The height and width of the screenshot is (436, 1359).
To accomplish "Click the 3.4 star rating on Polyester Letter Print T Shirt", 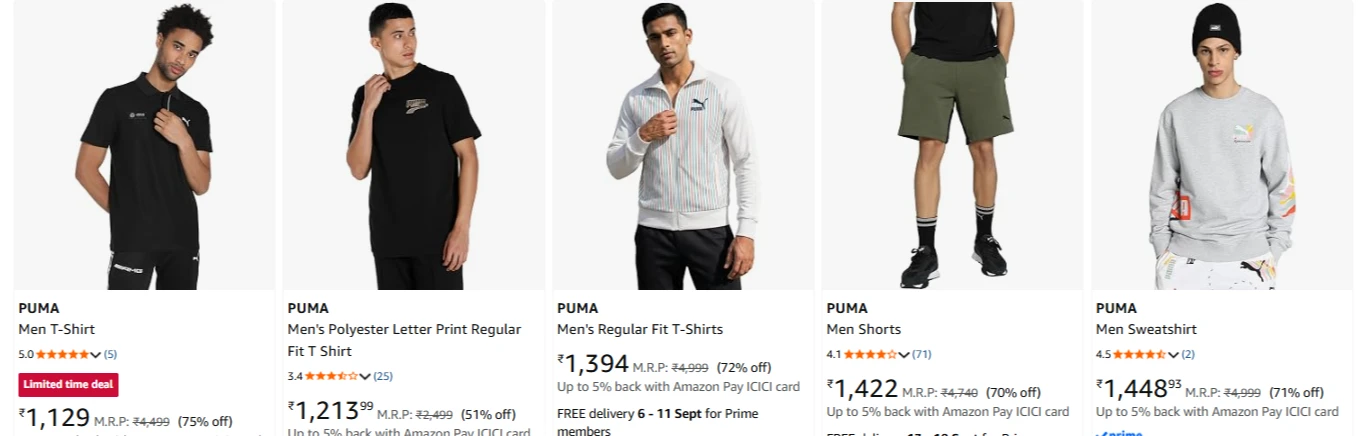I will tap(331, 376).
